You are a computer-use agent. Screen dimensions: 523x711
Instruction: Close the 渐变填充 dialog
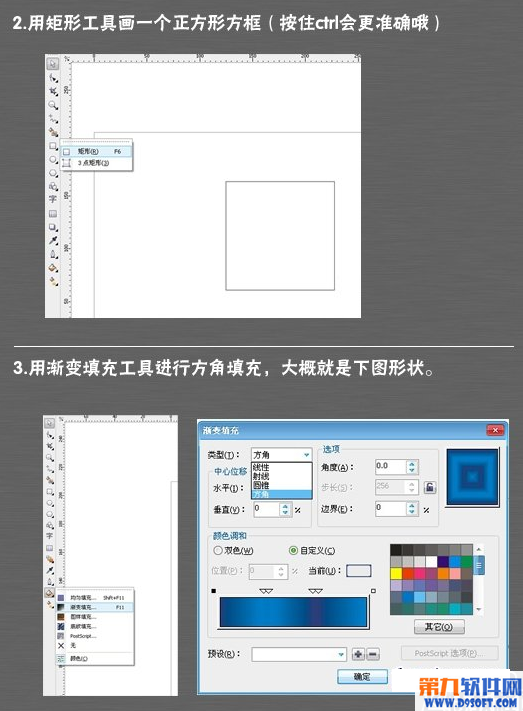pos(495,430)
